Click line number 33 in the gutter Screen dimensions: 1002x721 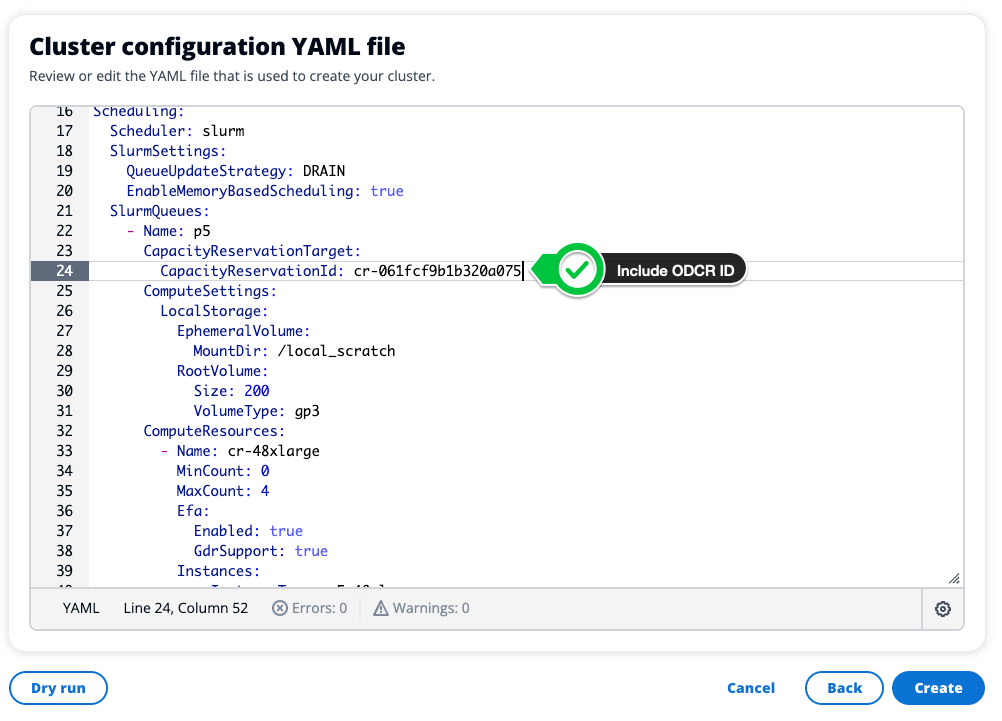64,451
